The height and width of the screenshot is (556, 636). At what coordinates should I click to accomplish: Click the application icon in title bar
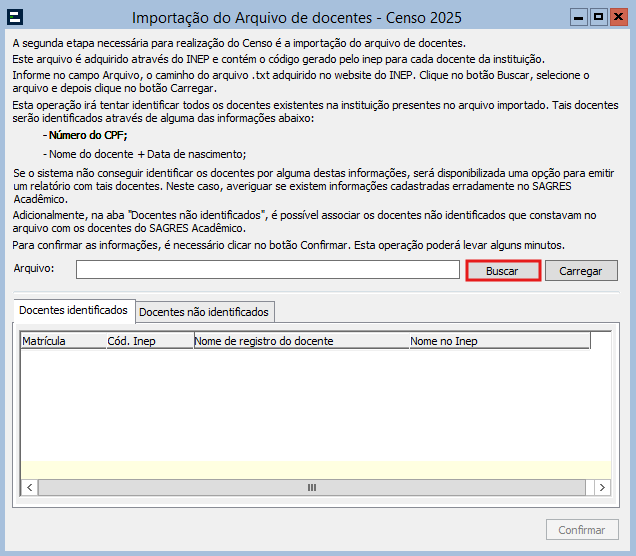point(15,17)
